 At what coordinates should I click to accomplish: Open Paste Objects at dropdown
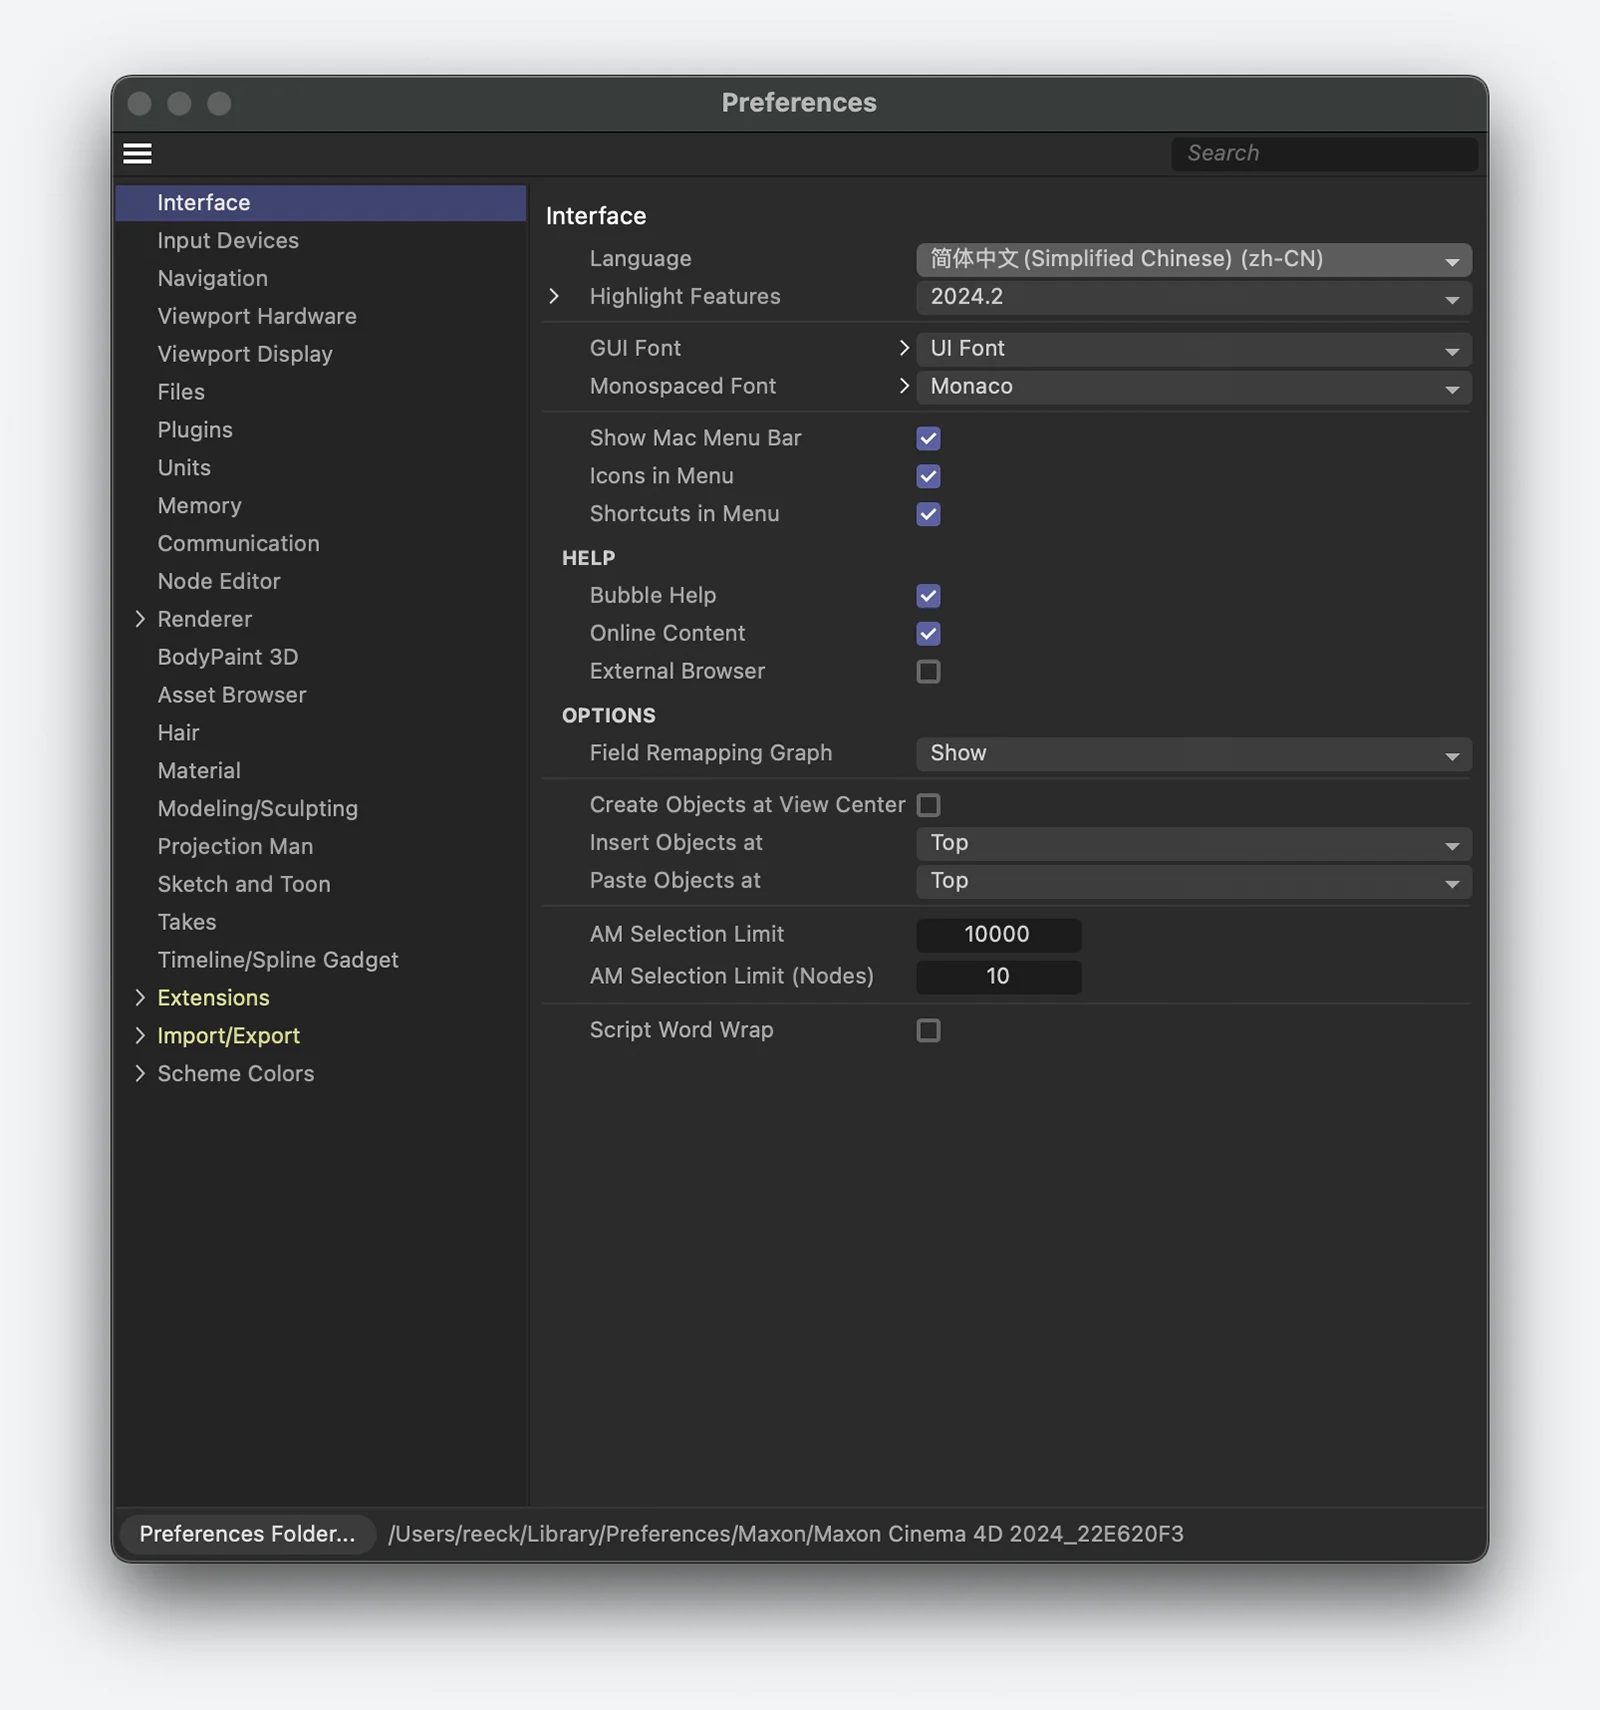pos(1193,881)
